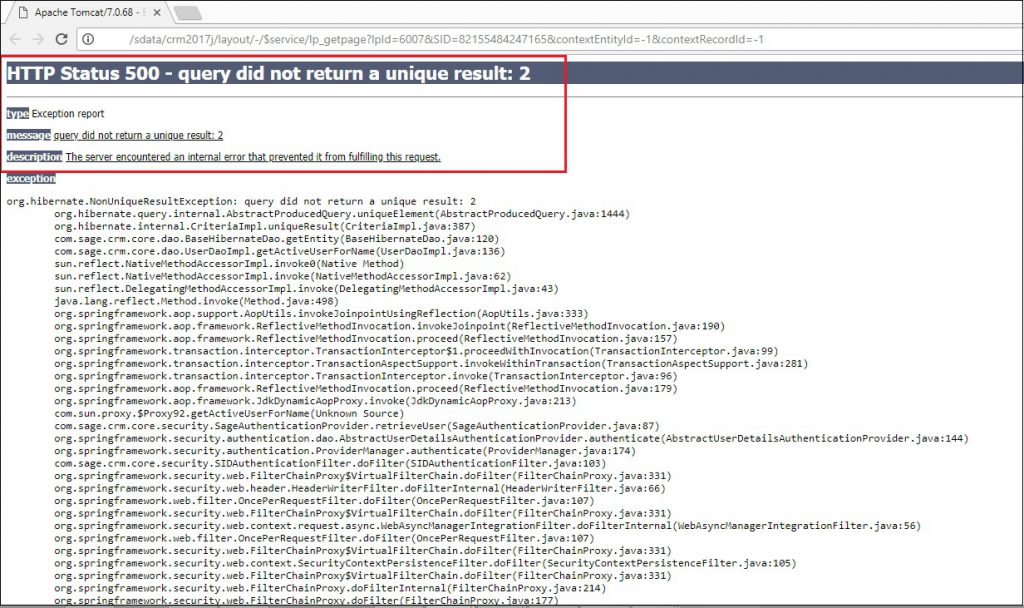Viewport: 1024px width, 608px height.
Task: Click the browser back arrow button
Action: pyautogui.click(x=12, y=39)
